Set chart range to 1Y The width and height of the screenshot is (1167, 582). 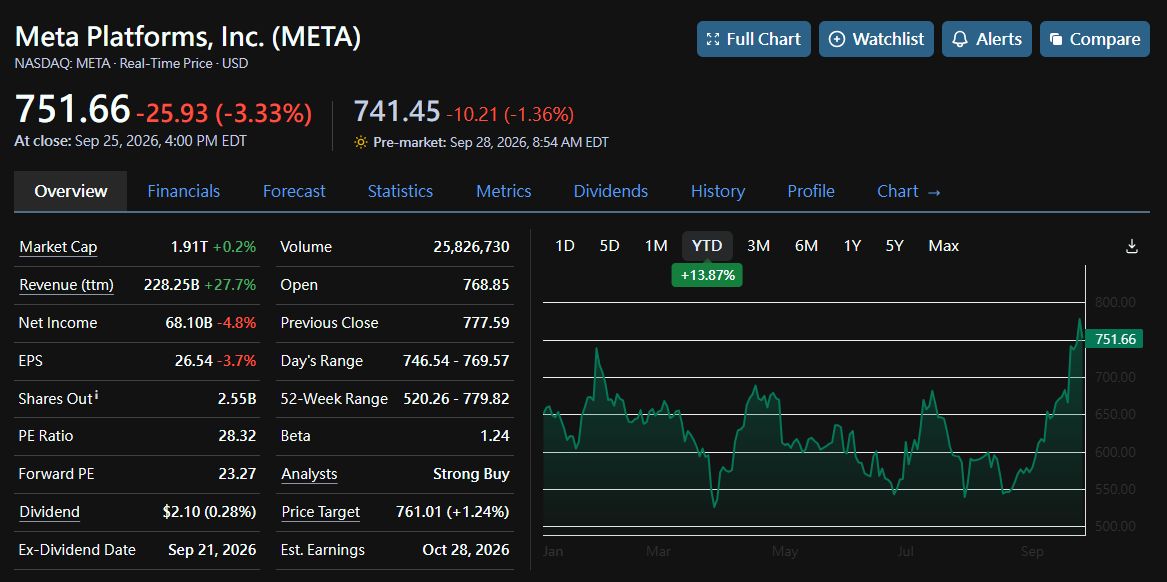tap(852, 246)
